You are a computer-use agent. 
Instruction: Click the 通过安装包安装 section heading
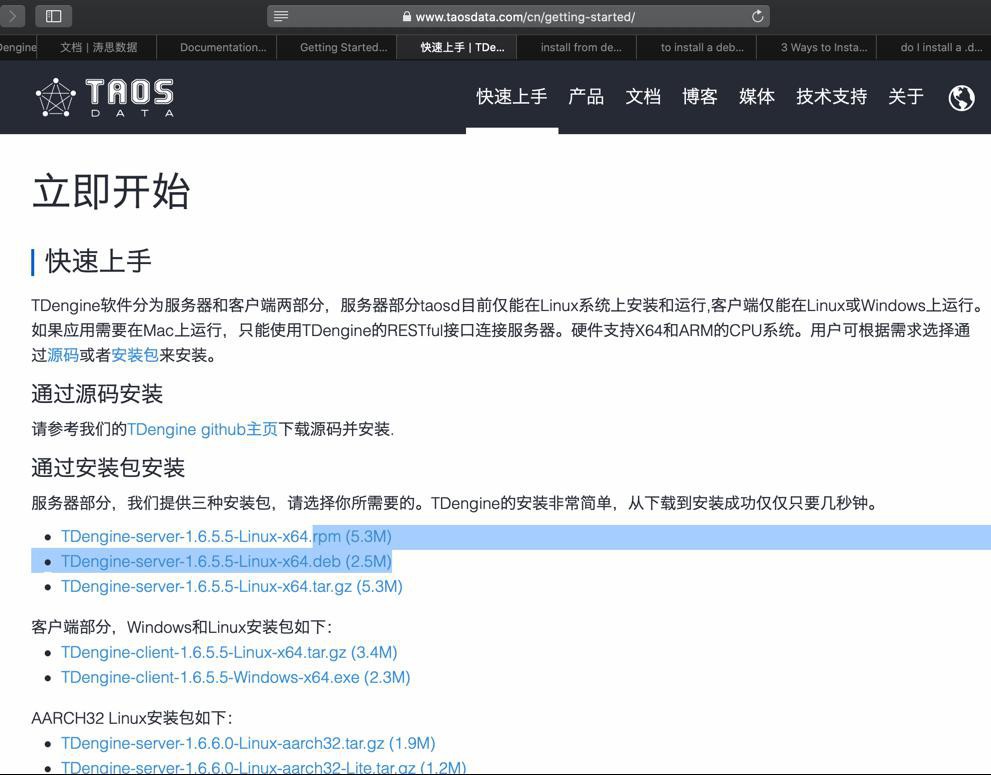pyautogui.click(x=108, y=468)
